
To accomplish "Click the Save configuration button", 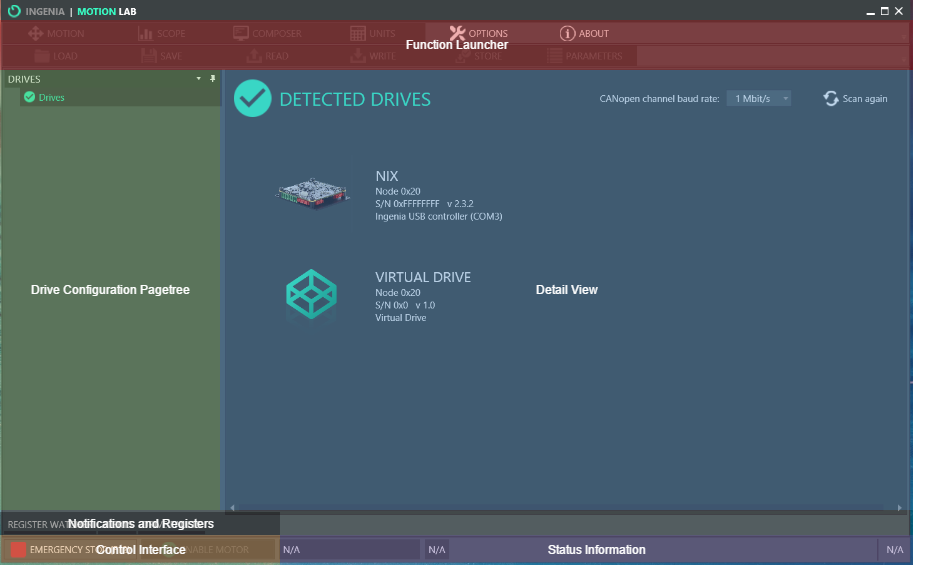I will [162, 56].
